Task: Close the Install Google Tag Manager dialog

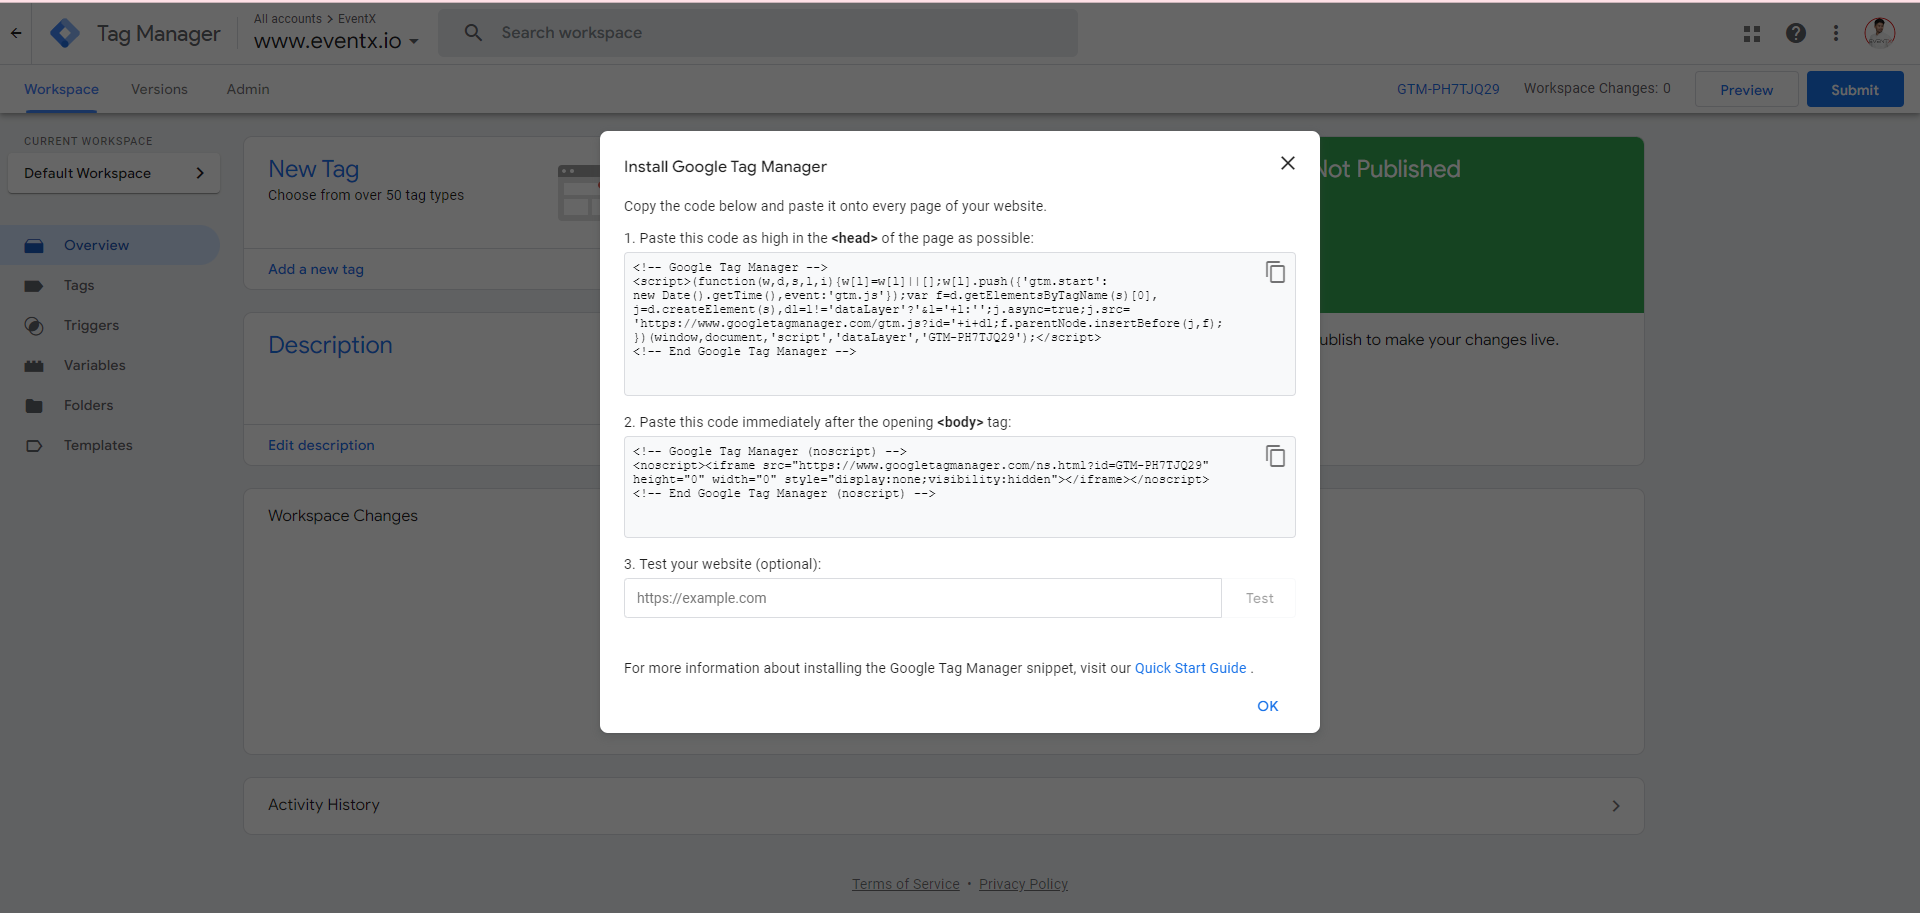Action: (x=1288, y=163)
